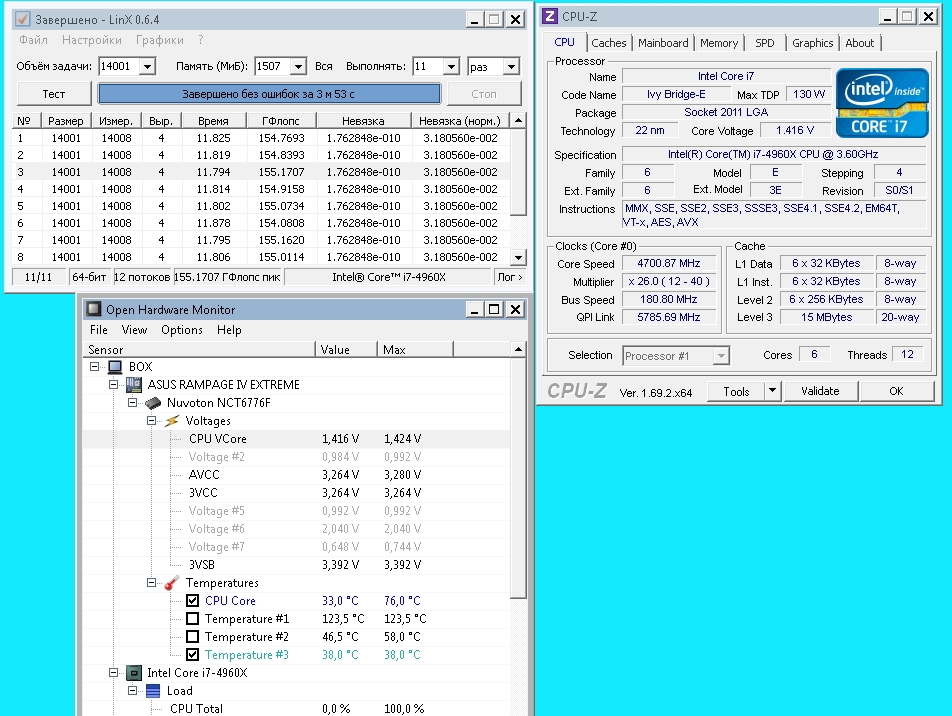The width and height of the screenshot is (952, 716).
Task: Click the Open Hardware Monitor scrollbar up arrow
Action: point(518,349)
